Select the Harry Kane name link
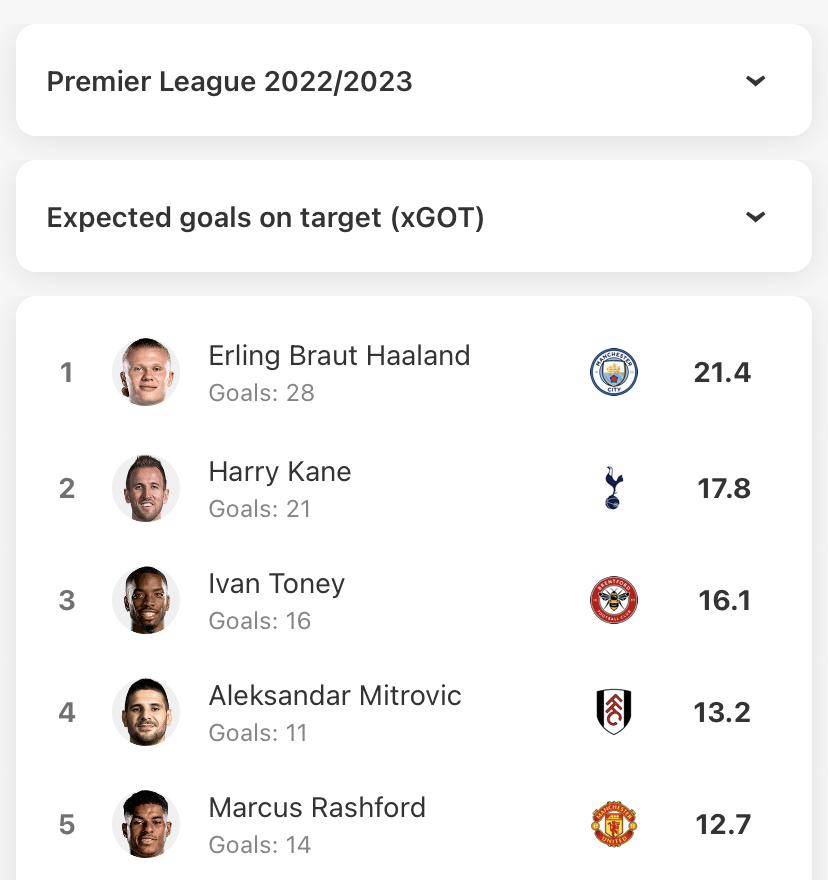This screenshot has width=828, height=880. (x=280, y=472)
